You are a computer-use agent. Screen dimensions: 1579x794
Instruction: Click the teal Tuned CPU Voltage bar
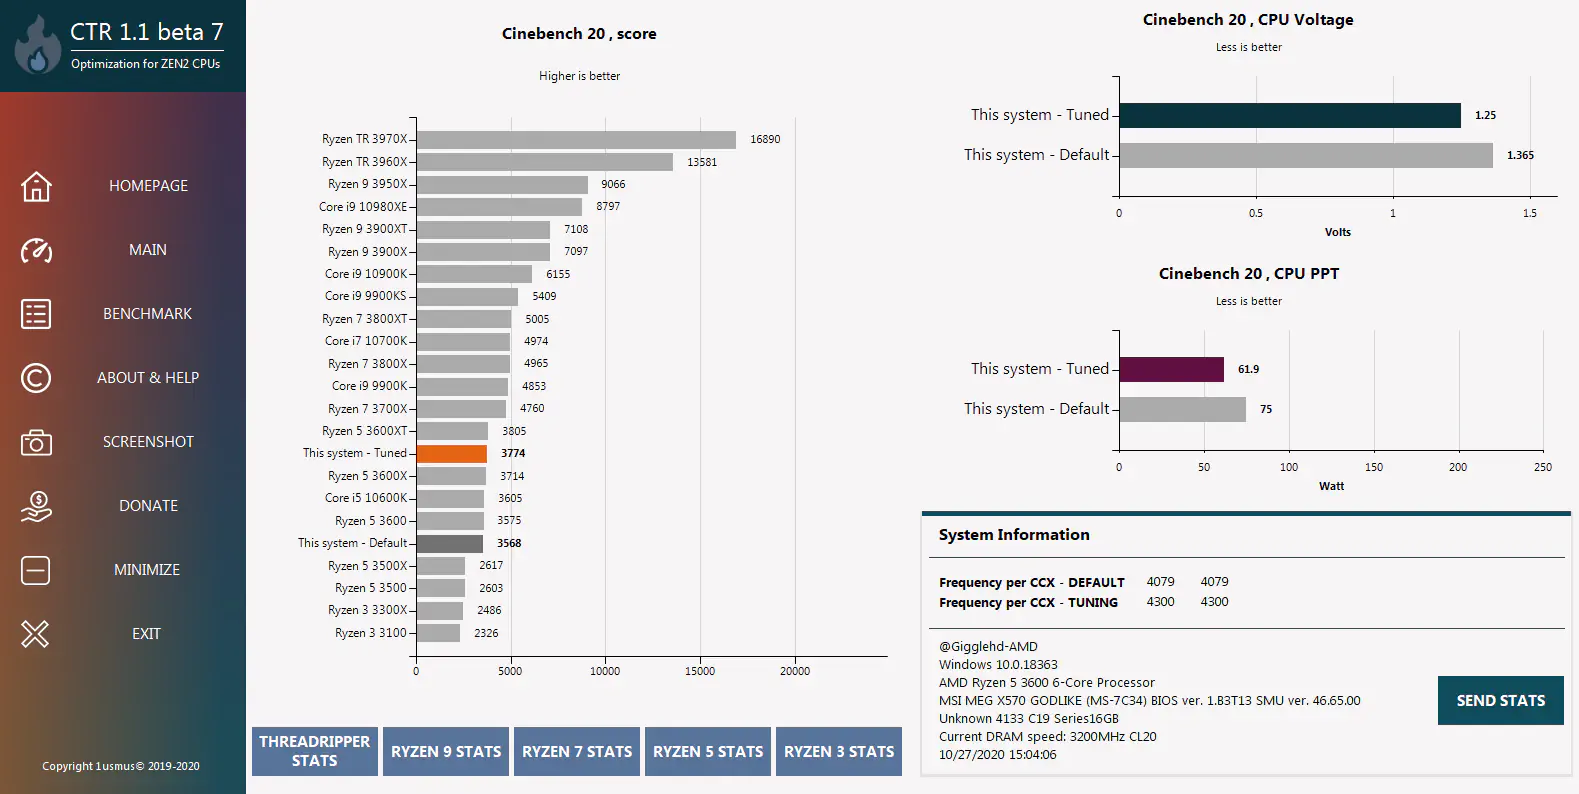tap(1290, 115)
